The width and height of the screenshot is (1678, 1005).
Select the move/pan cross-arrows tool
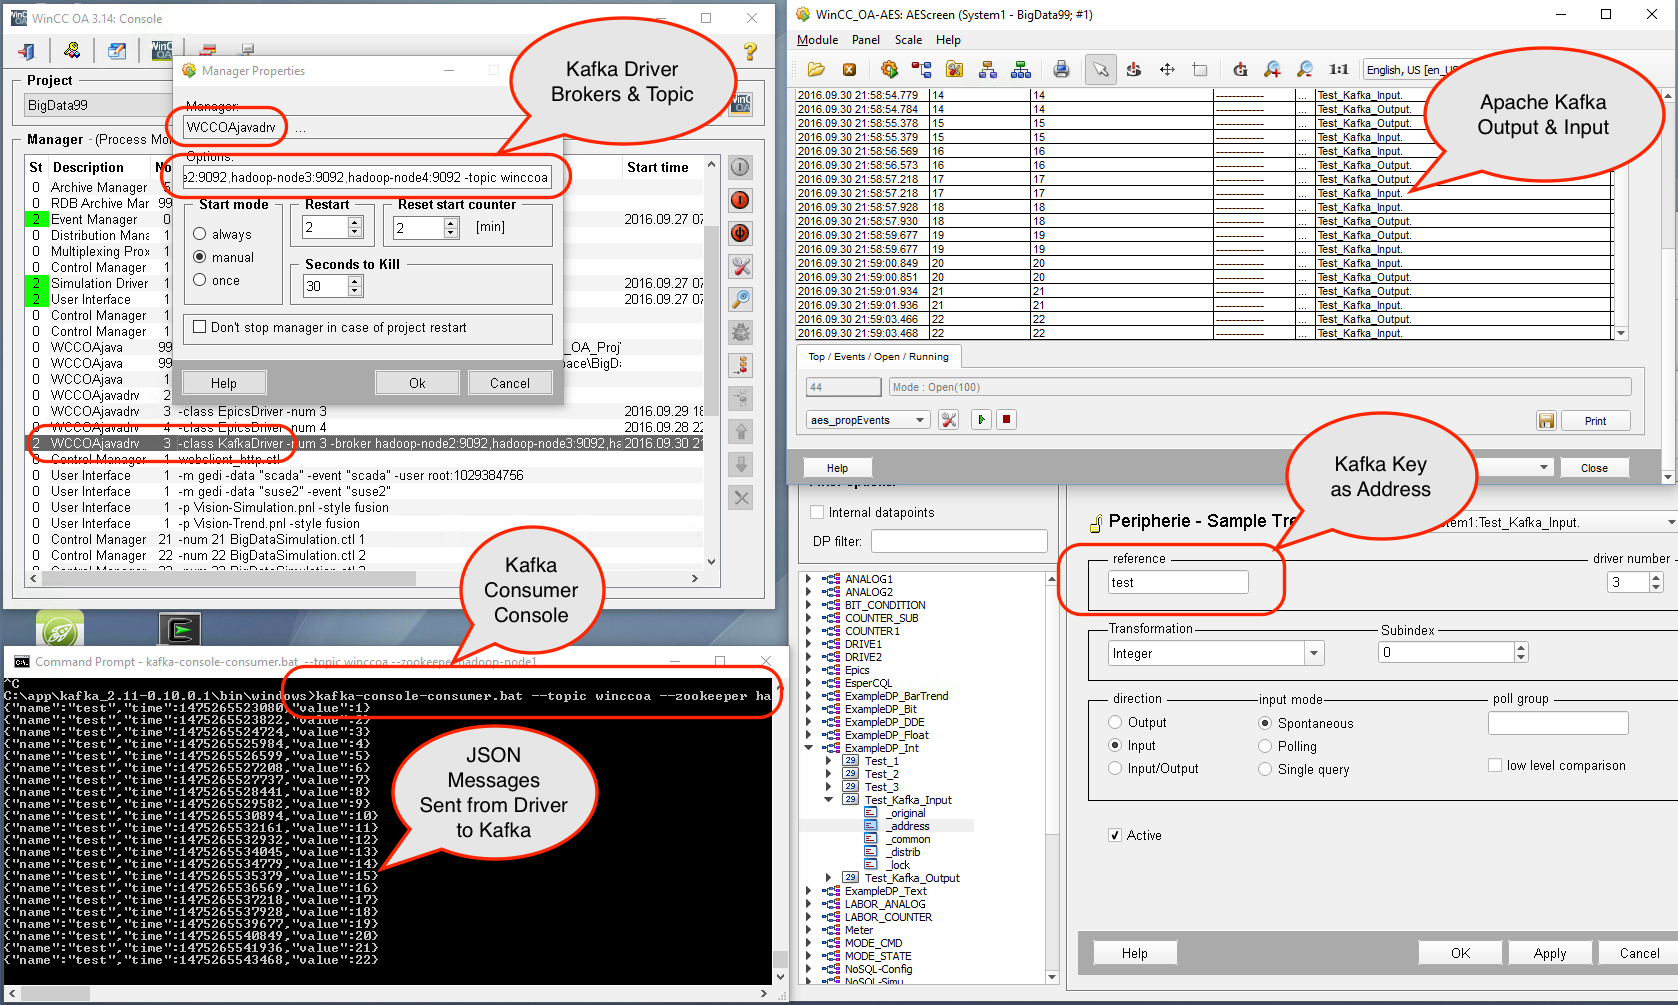[1167, 69]
